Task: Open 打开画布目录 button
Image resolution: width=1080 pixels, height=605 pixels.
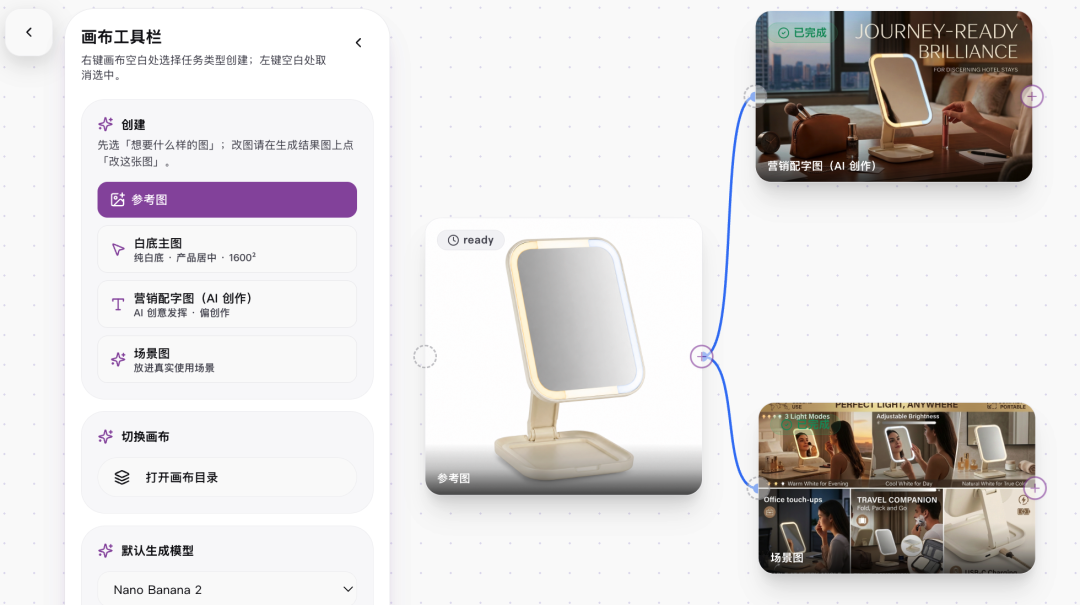Action: (227, 478)
